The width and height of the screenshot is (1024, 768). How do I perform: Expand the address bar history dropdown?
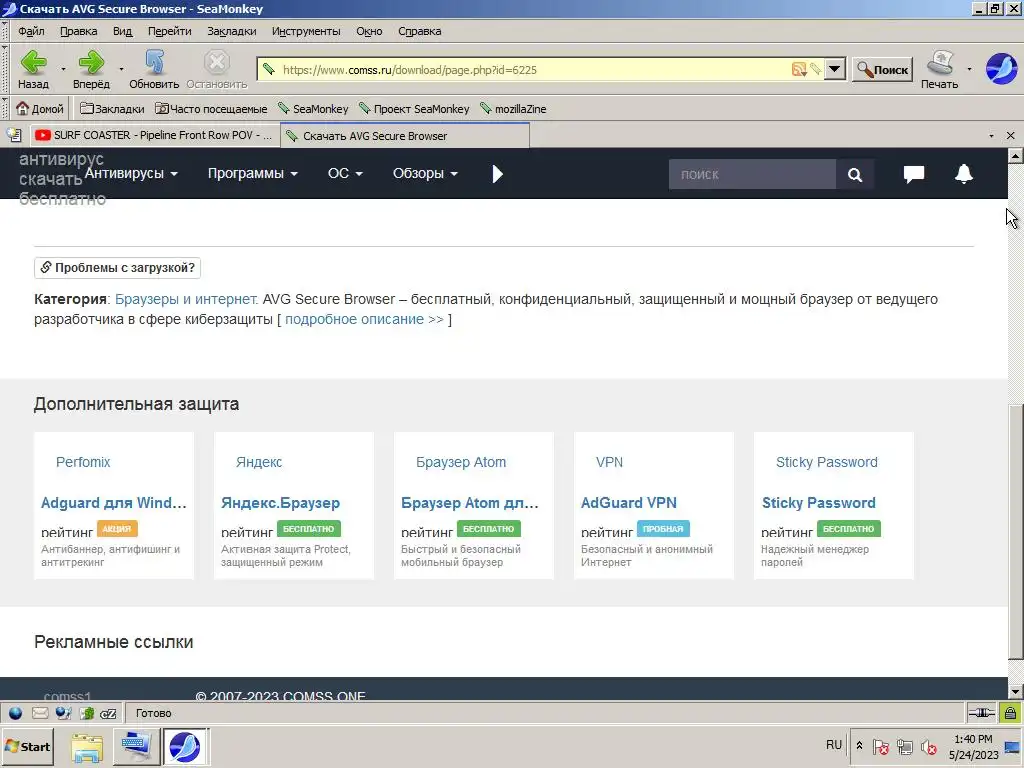835,69
